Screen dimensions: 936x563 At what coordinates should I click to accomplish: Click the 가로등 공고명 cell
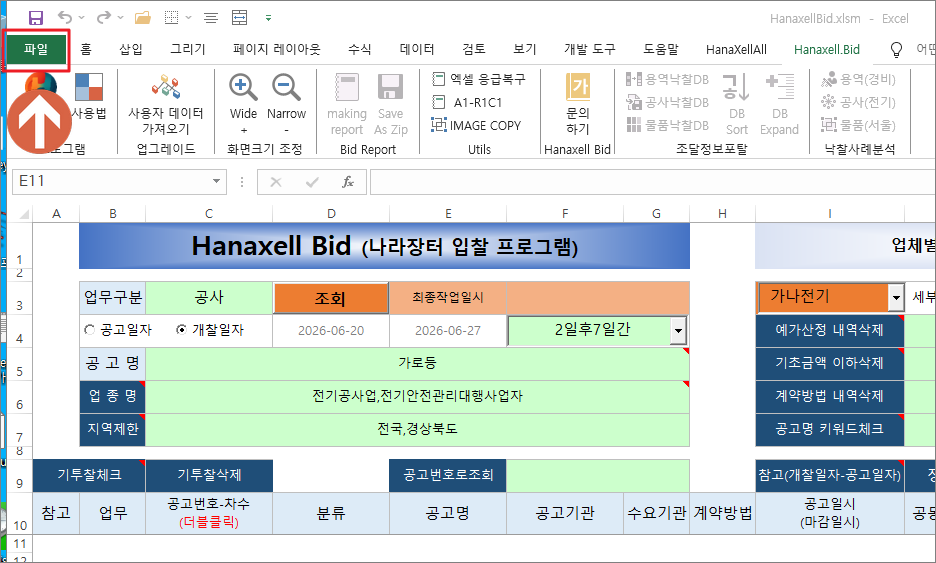pyautogui.click(x=417, y=363)
